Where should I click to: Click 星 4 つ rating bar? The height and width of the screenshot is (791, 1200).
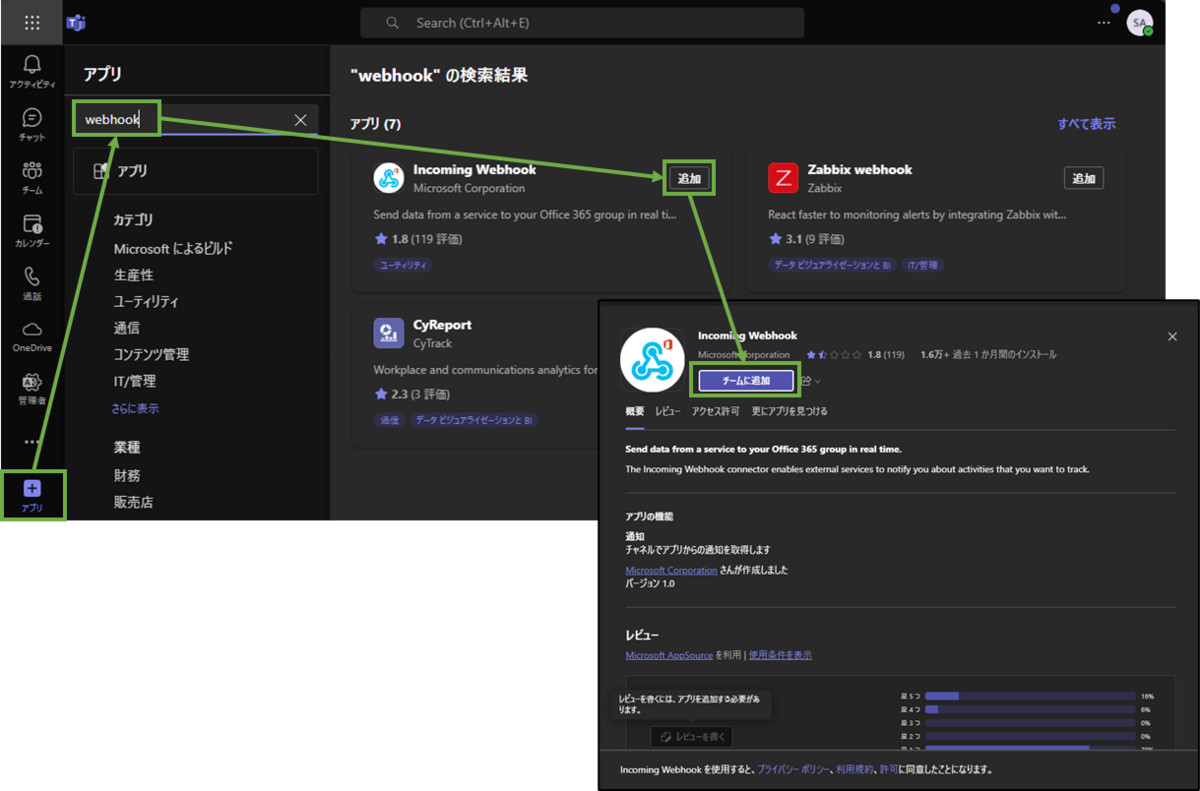coord(1030,709)
